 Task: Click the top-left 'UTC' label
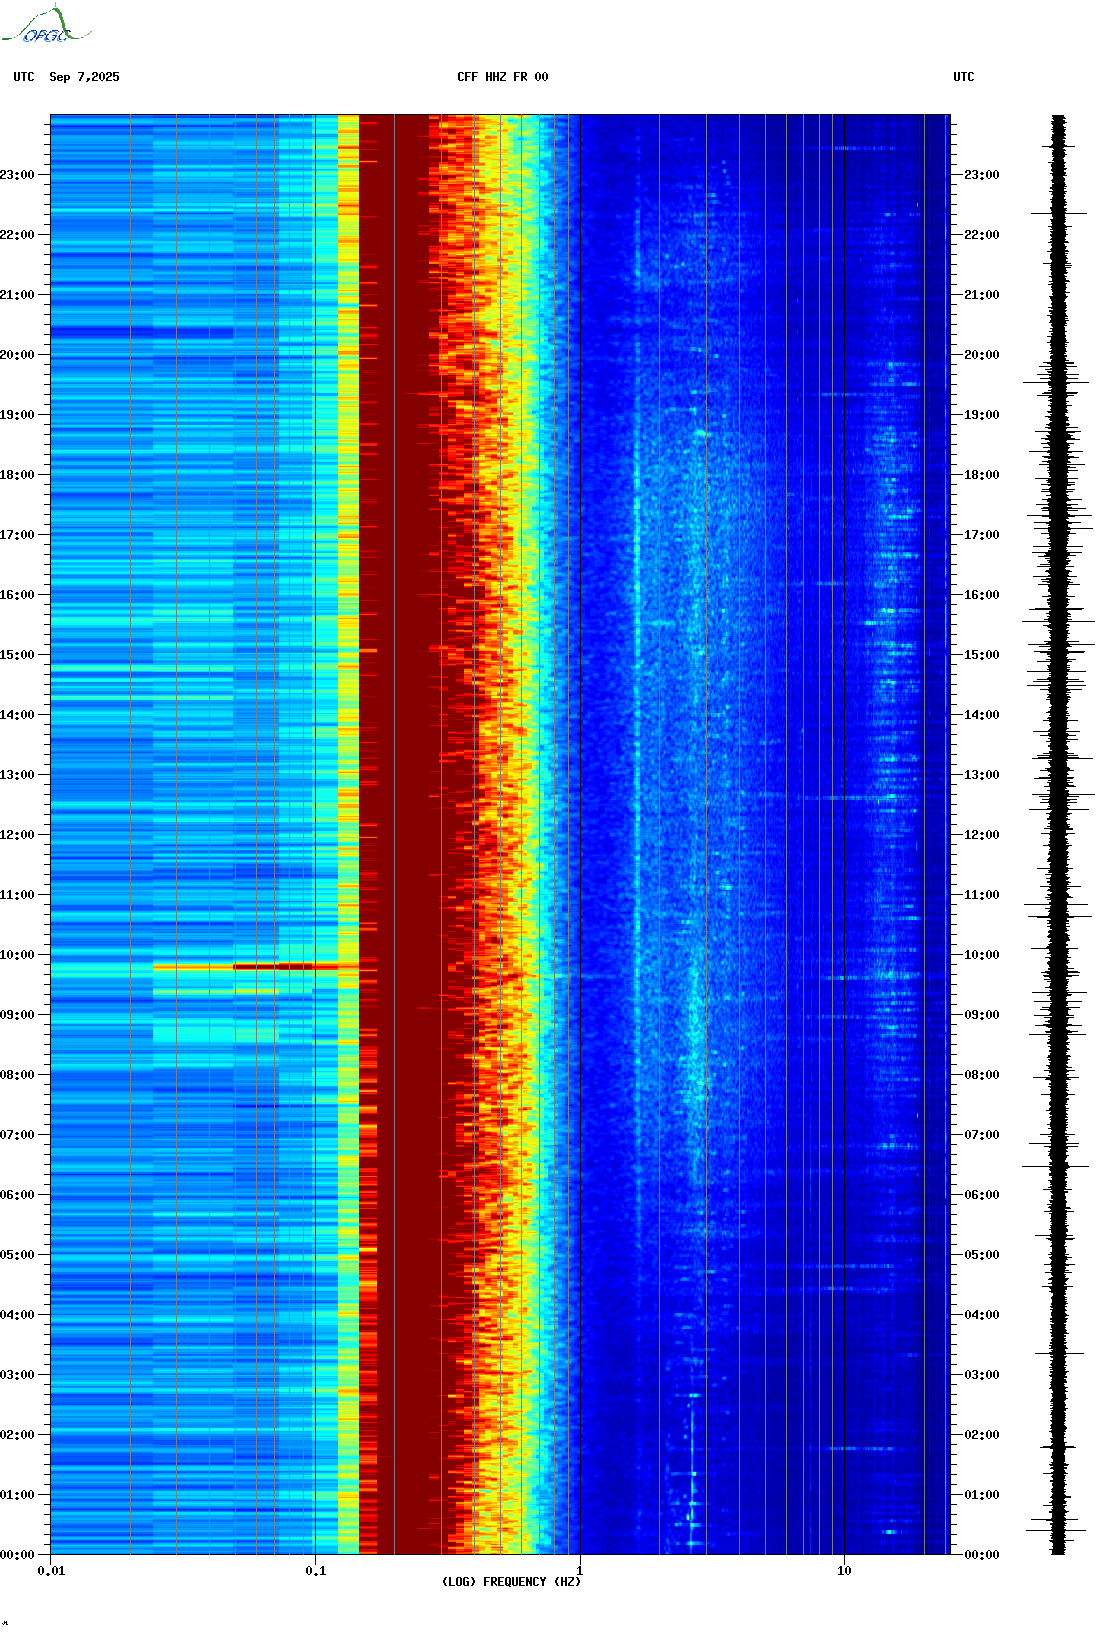(24, 77)
